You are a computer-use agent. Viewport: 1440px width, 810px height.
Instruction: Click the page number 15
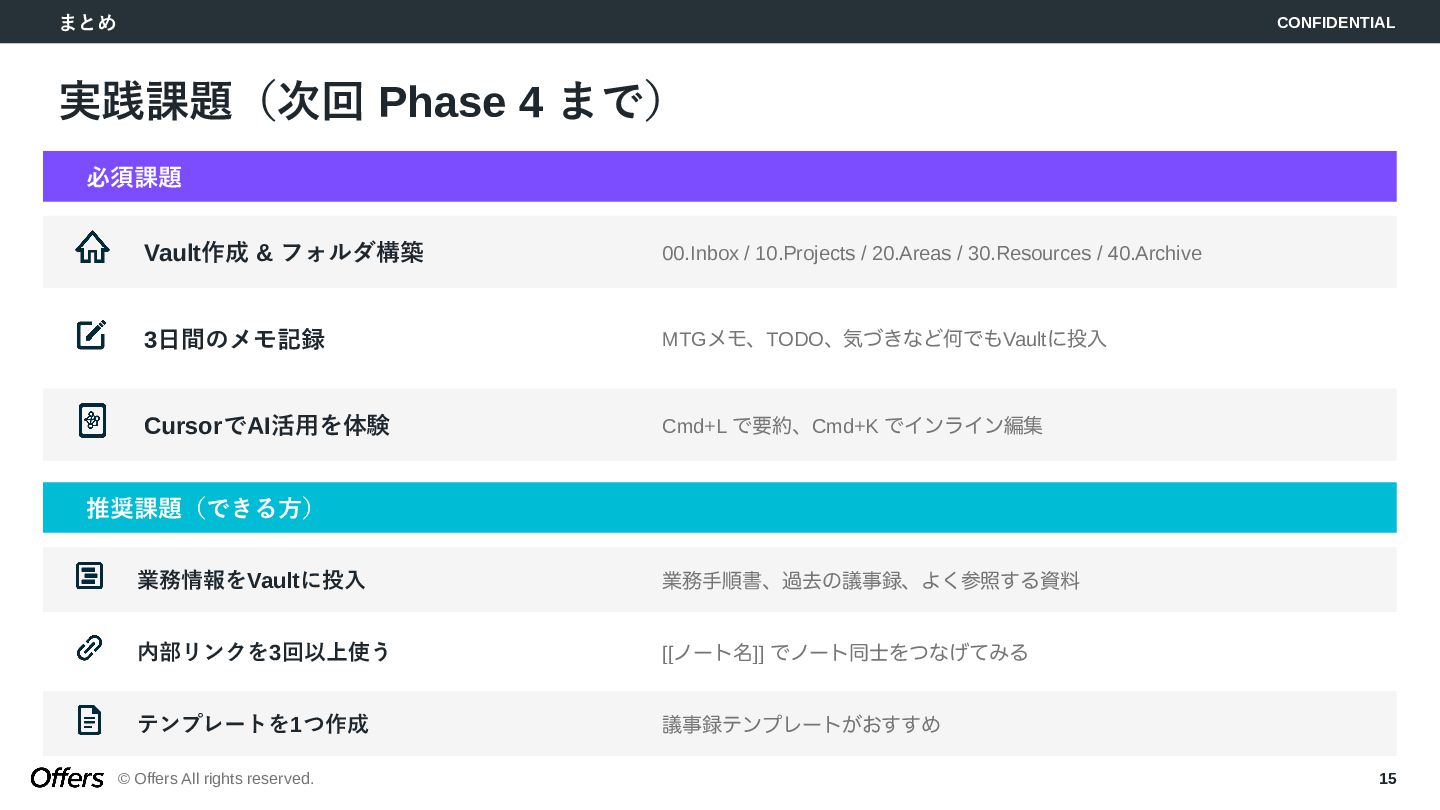click(x=1387, y=779)
